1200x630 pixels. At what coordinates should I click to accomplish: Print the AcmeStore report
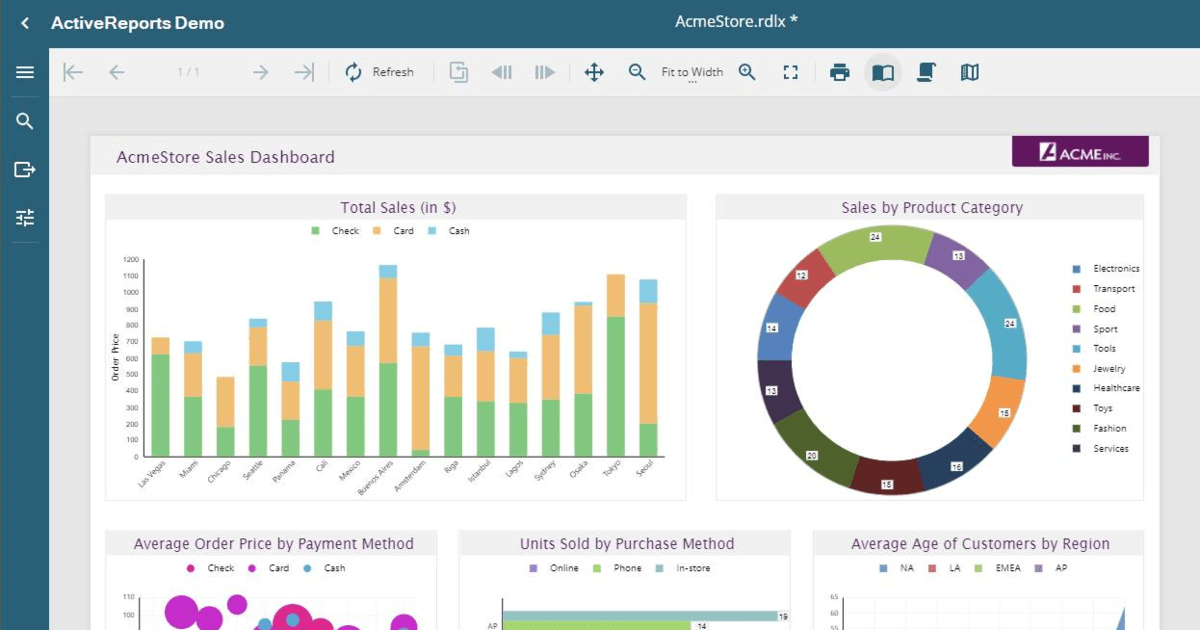[x=839, y=72]
